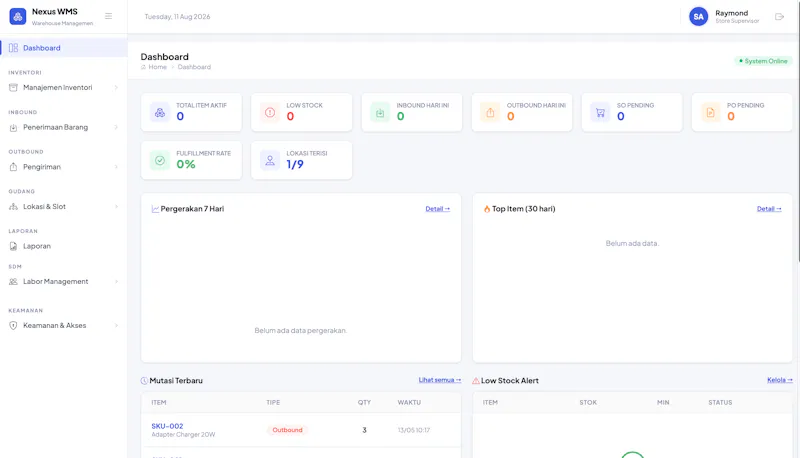
Task: Open Detail link for Pergerakan 7 Hari
Action: click(x=438, y=209)
